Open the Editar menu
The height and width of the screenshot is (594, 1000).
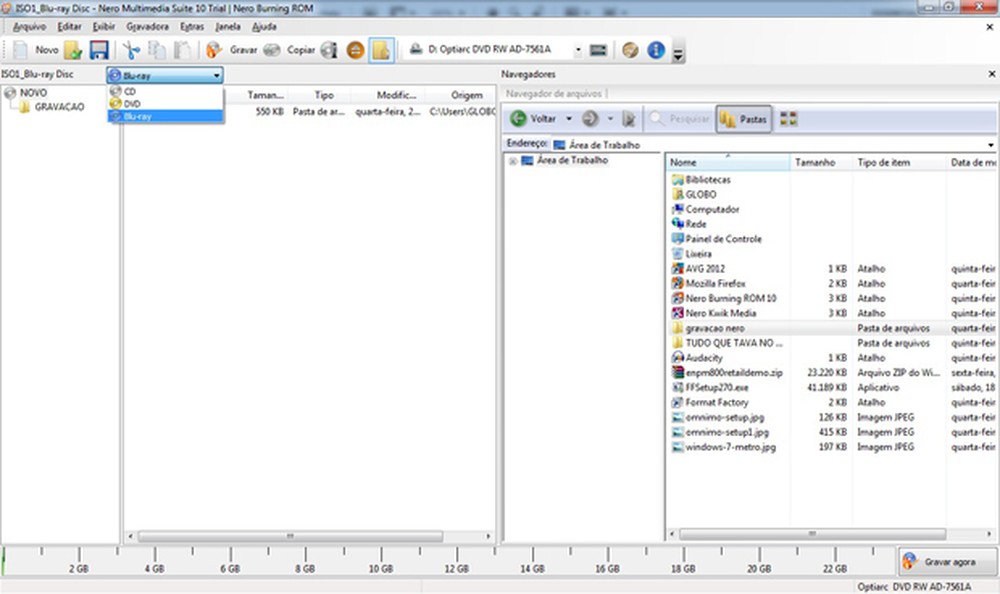coord(70,27)
